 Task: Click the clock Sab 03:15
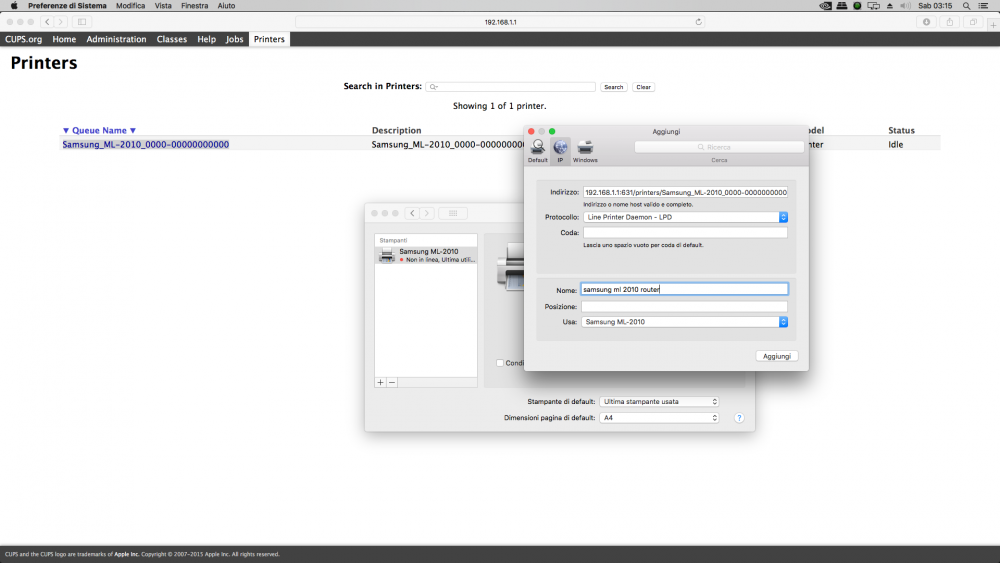[935, 6]
